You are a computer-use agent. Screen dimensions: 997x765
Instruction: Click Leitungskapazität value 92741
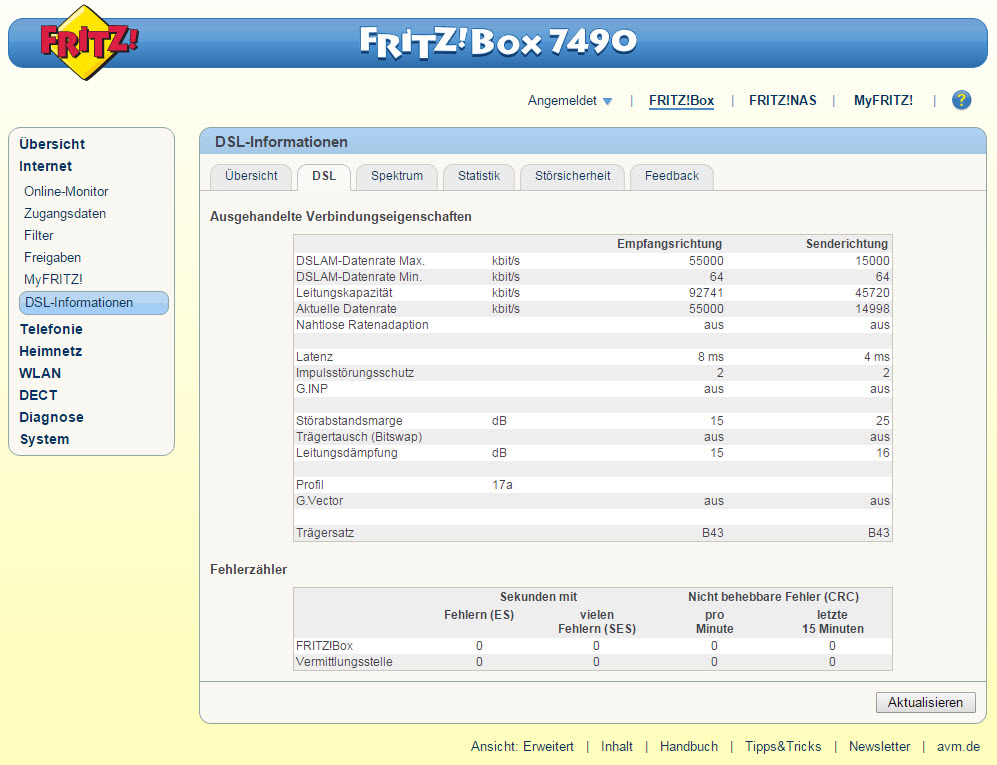point(706,293)
